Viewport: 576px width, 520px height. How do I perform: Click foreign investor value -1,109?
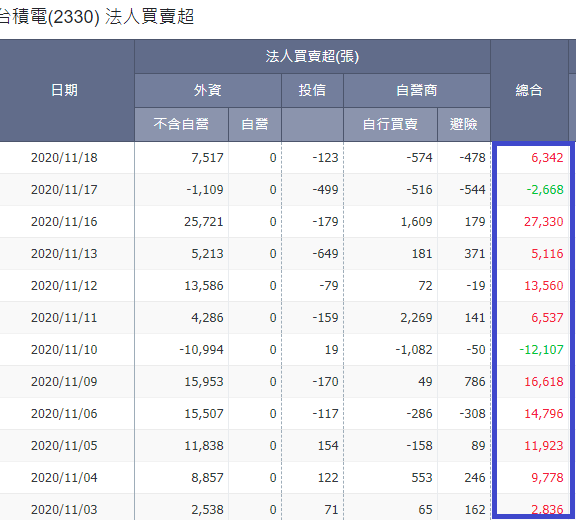point(205,190)
